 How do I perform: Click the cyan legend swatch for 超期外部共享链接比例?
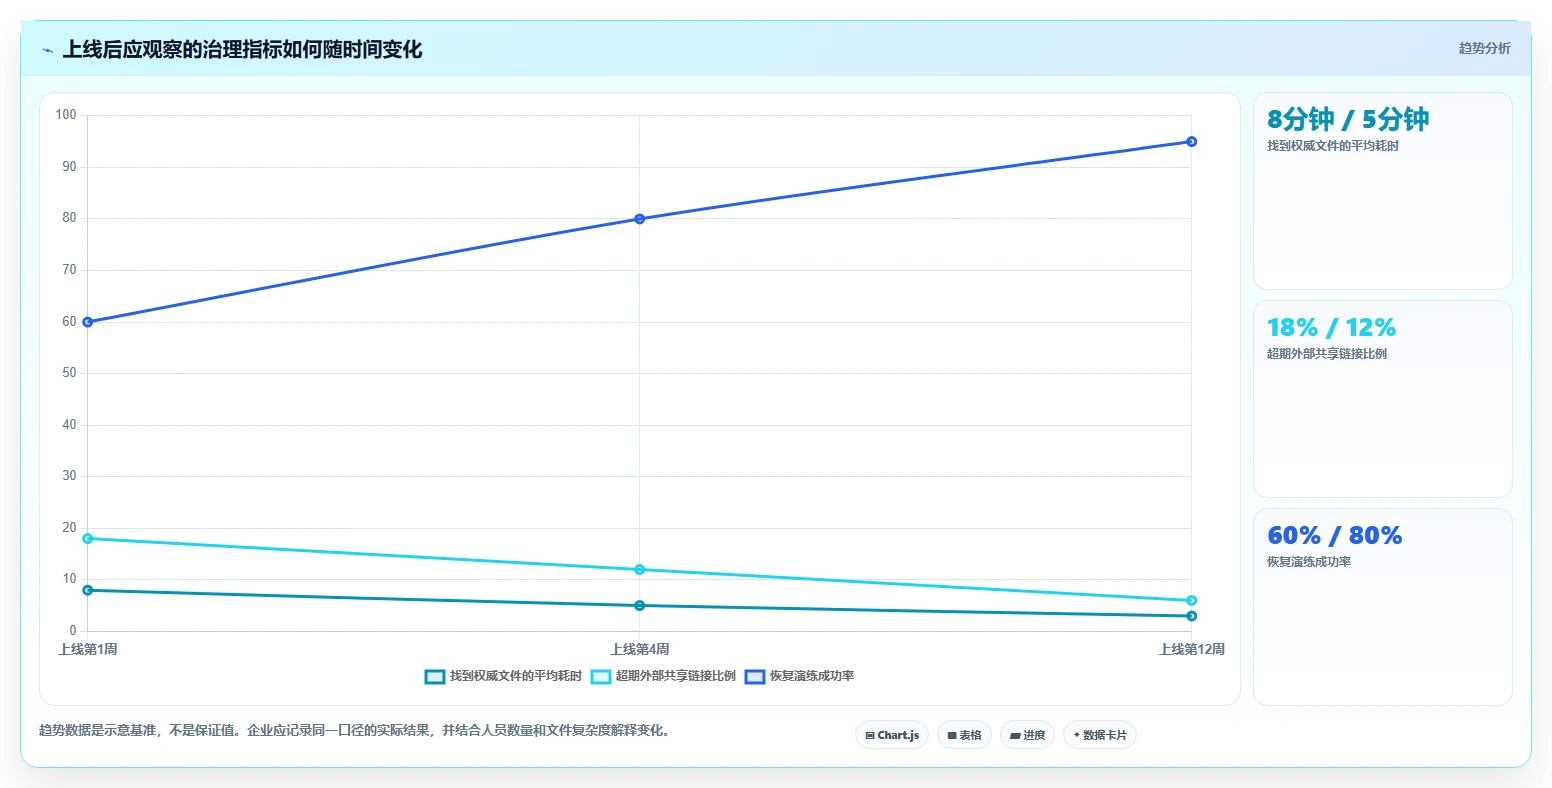(x=601, y=677)
